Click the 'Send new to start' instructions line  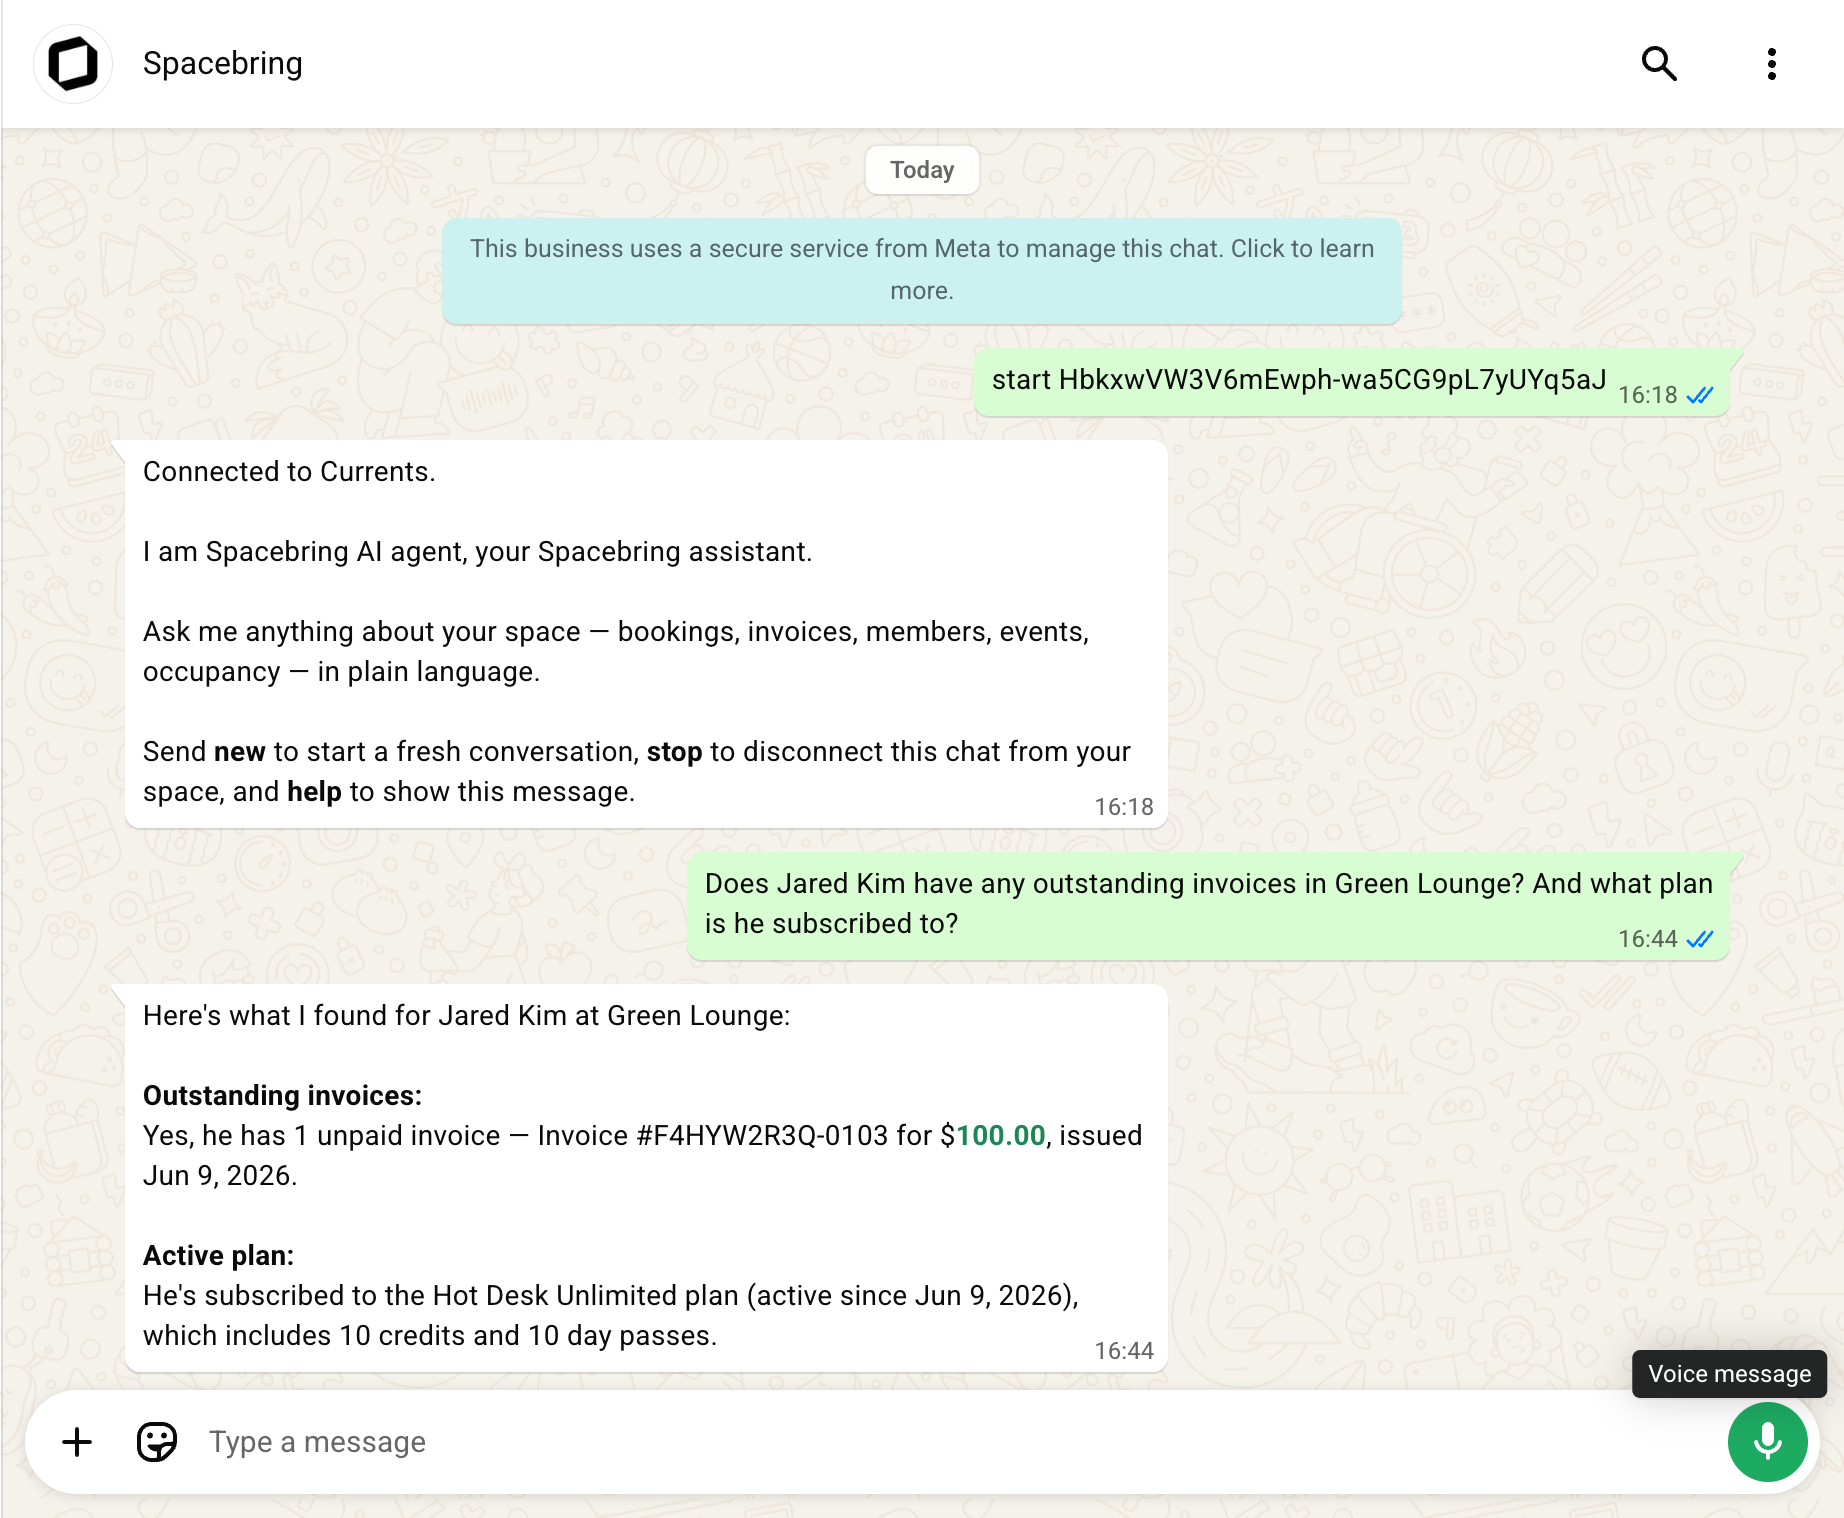tap(637, 772)
